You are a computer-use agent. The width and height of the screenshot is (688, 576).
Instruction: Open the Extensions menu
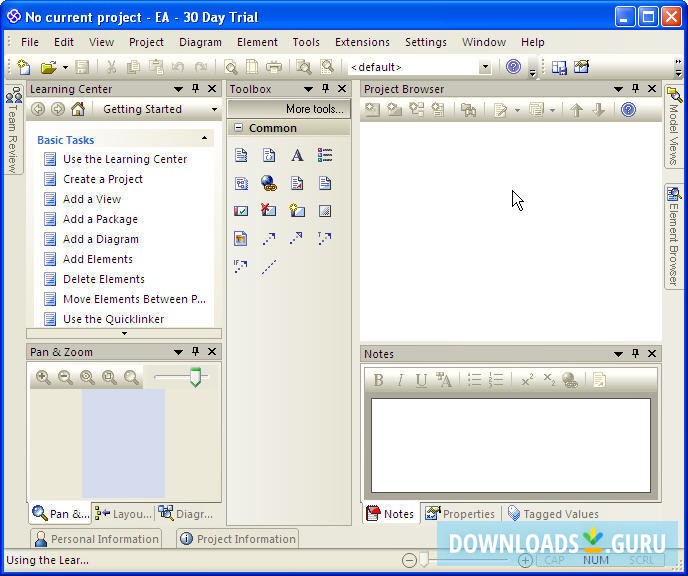click(x=362, y=42)
